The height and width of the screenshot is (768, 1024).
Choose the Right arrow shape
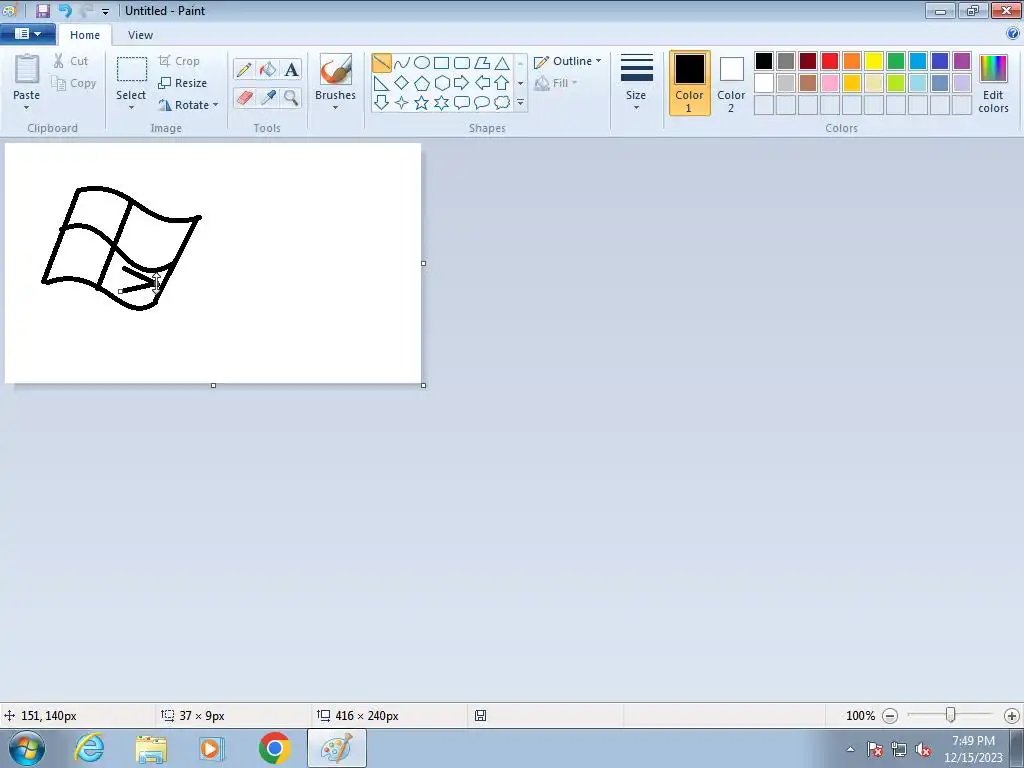coord(462,83)
